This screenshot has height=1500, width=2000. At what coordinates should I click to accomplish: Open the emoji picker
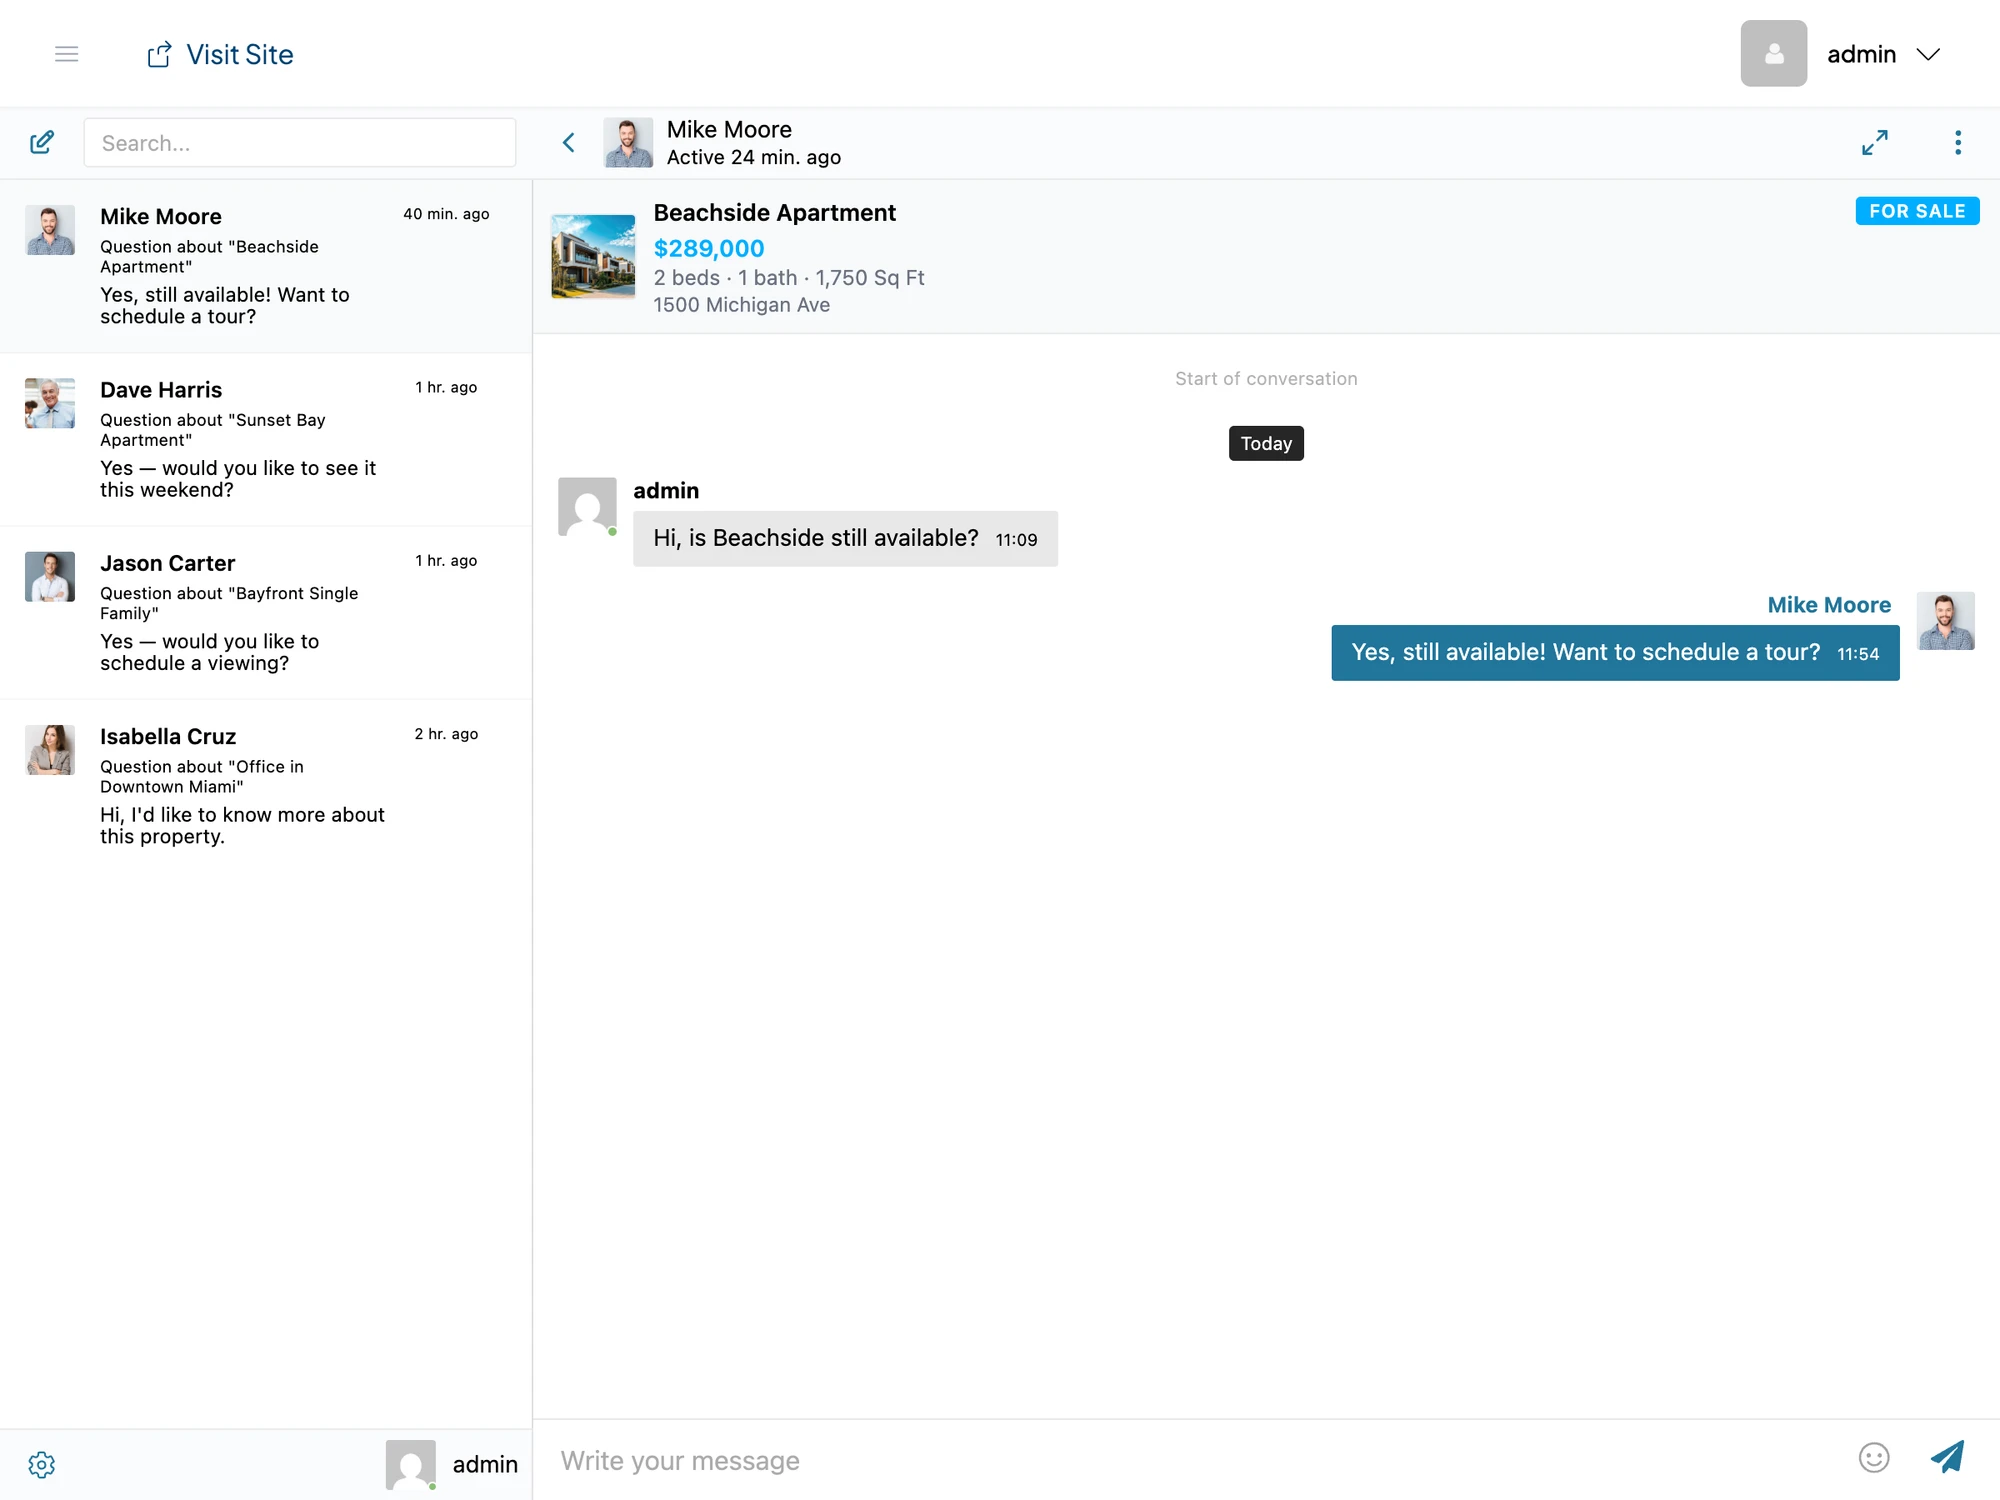pos(1874,1458)
